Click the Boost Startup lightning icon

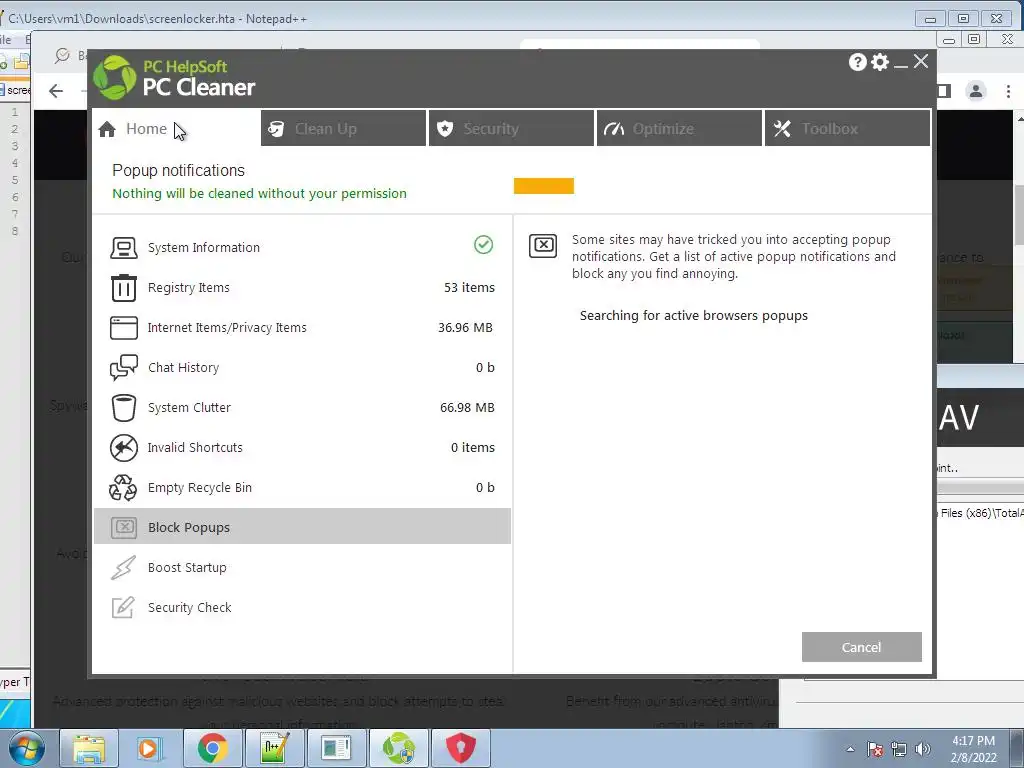123,568
